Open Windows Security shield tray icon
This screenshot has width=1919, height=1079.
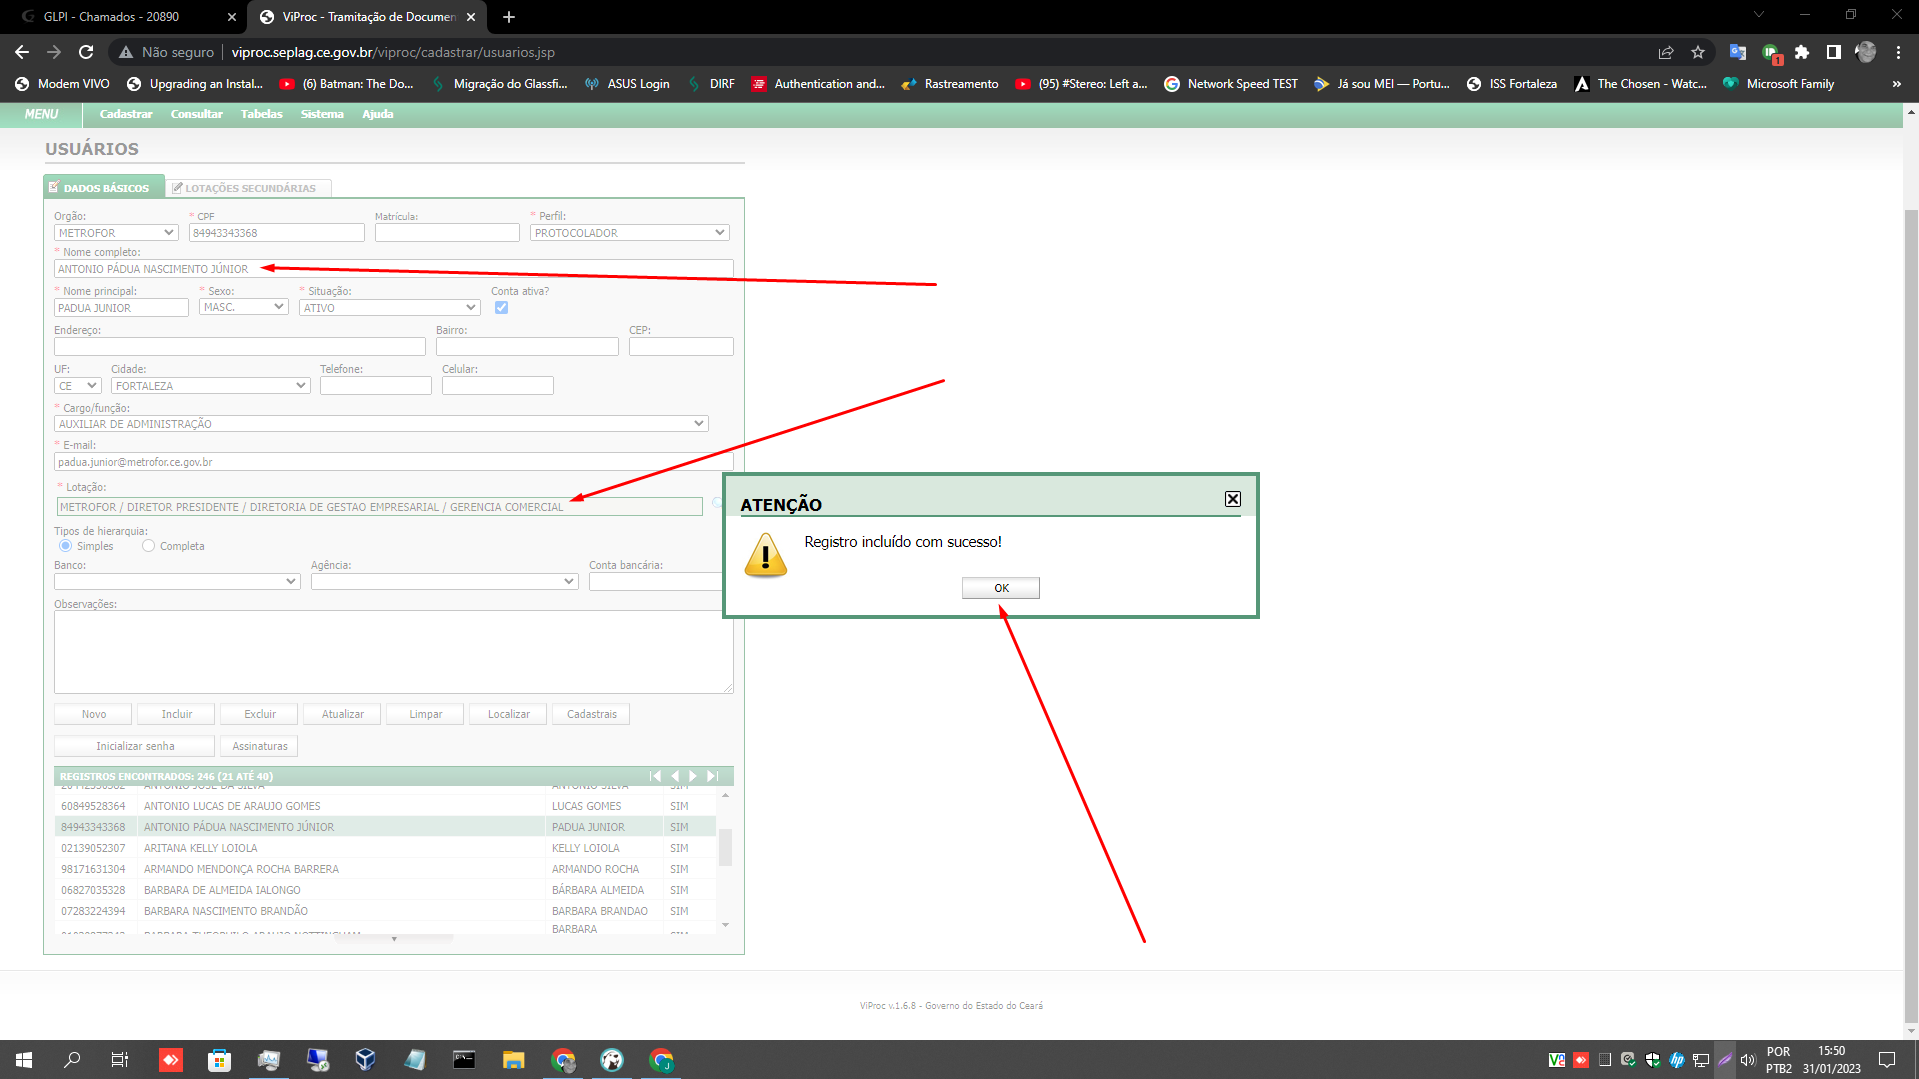coord(1653,1060)
